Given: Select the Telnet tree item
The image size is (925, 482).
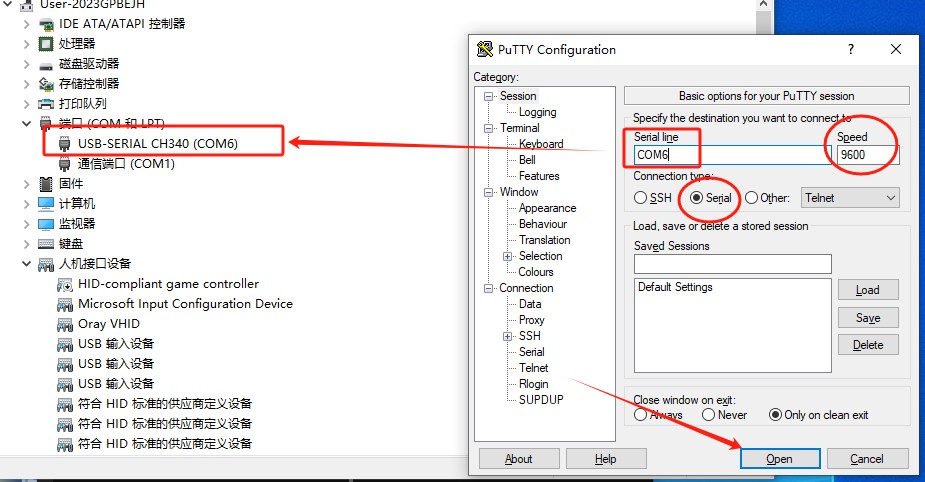Looking at the screenshot, I should [533, 368].
